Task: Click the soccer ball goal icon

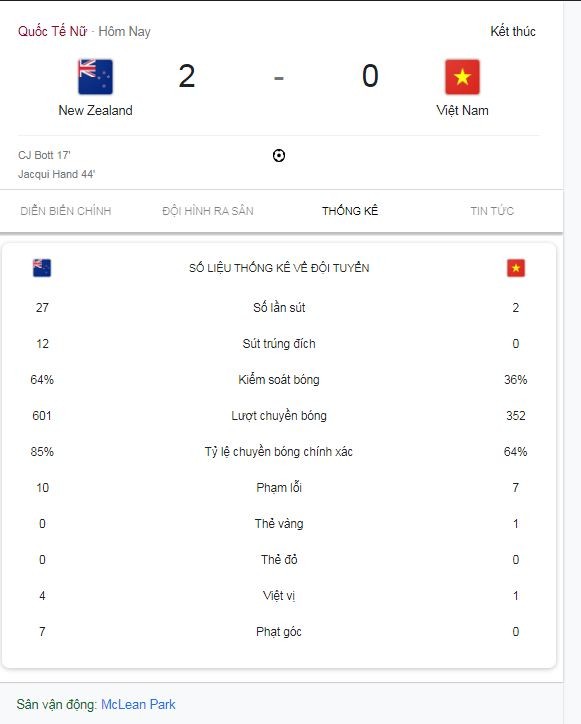Action: (278, 156)
